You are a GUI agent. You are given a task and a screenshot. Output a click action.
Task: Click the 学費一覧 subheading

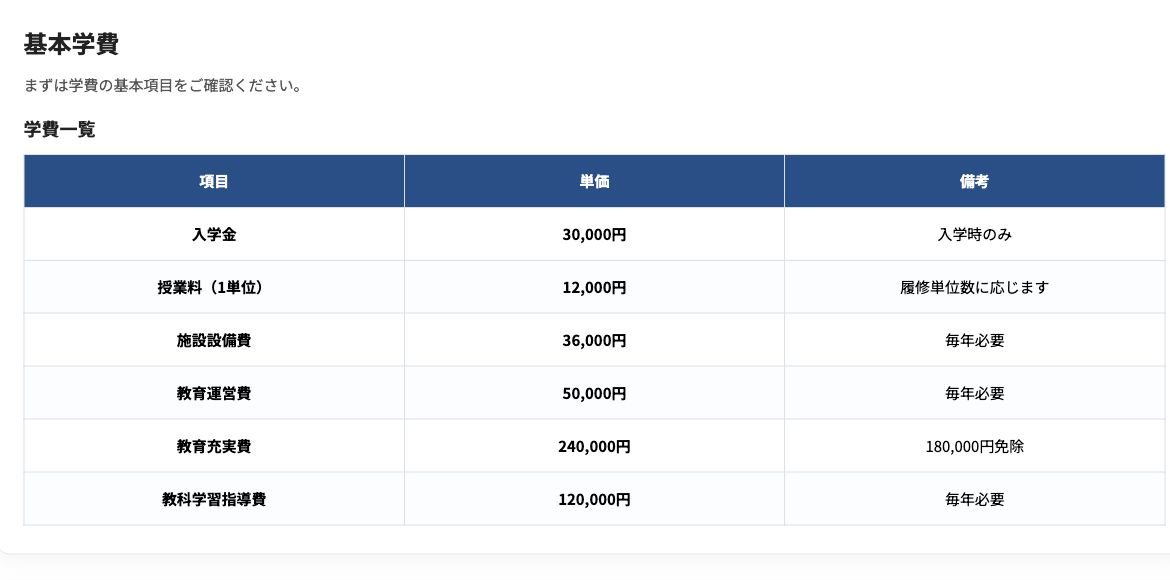60,129
